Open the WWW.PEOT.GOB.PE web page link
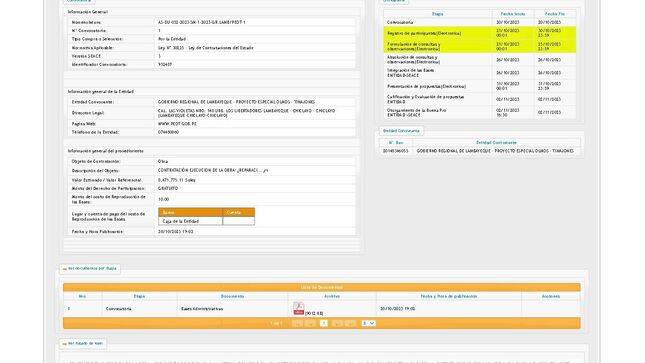This screenshot has width=645, height=363. (x=177, y=124)
